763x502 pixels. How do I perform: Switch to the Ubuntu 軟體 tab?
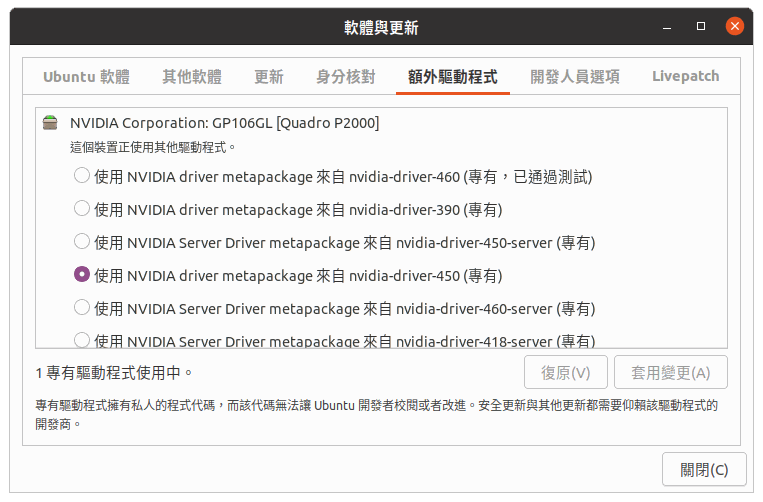[x=86, y=76]
